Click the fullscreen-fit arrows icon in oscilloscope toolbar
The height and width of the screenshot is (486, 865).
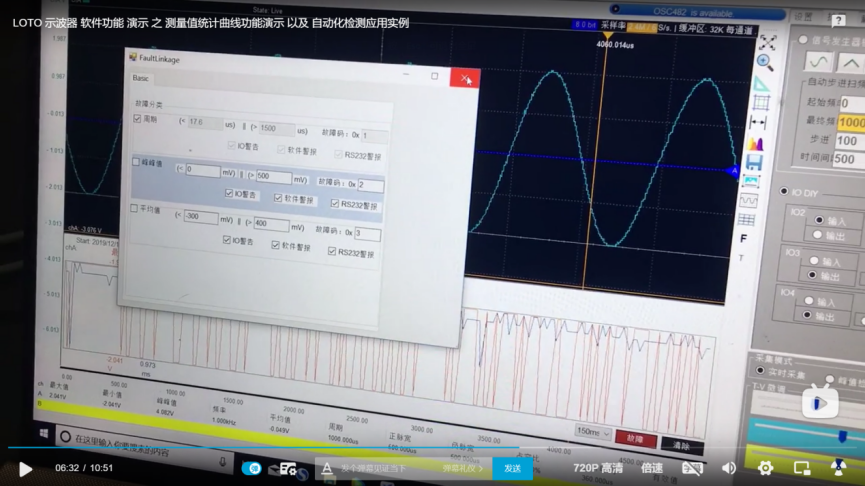(767, 42)
